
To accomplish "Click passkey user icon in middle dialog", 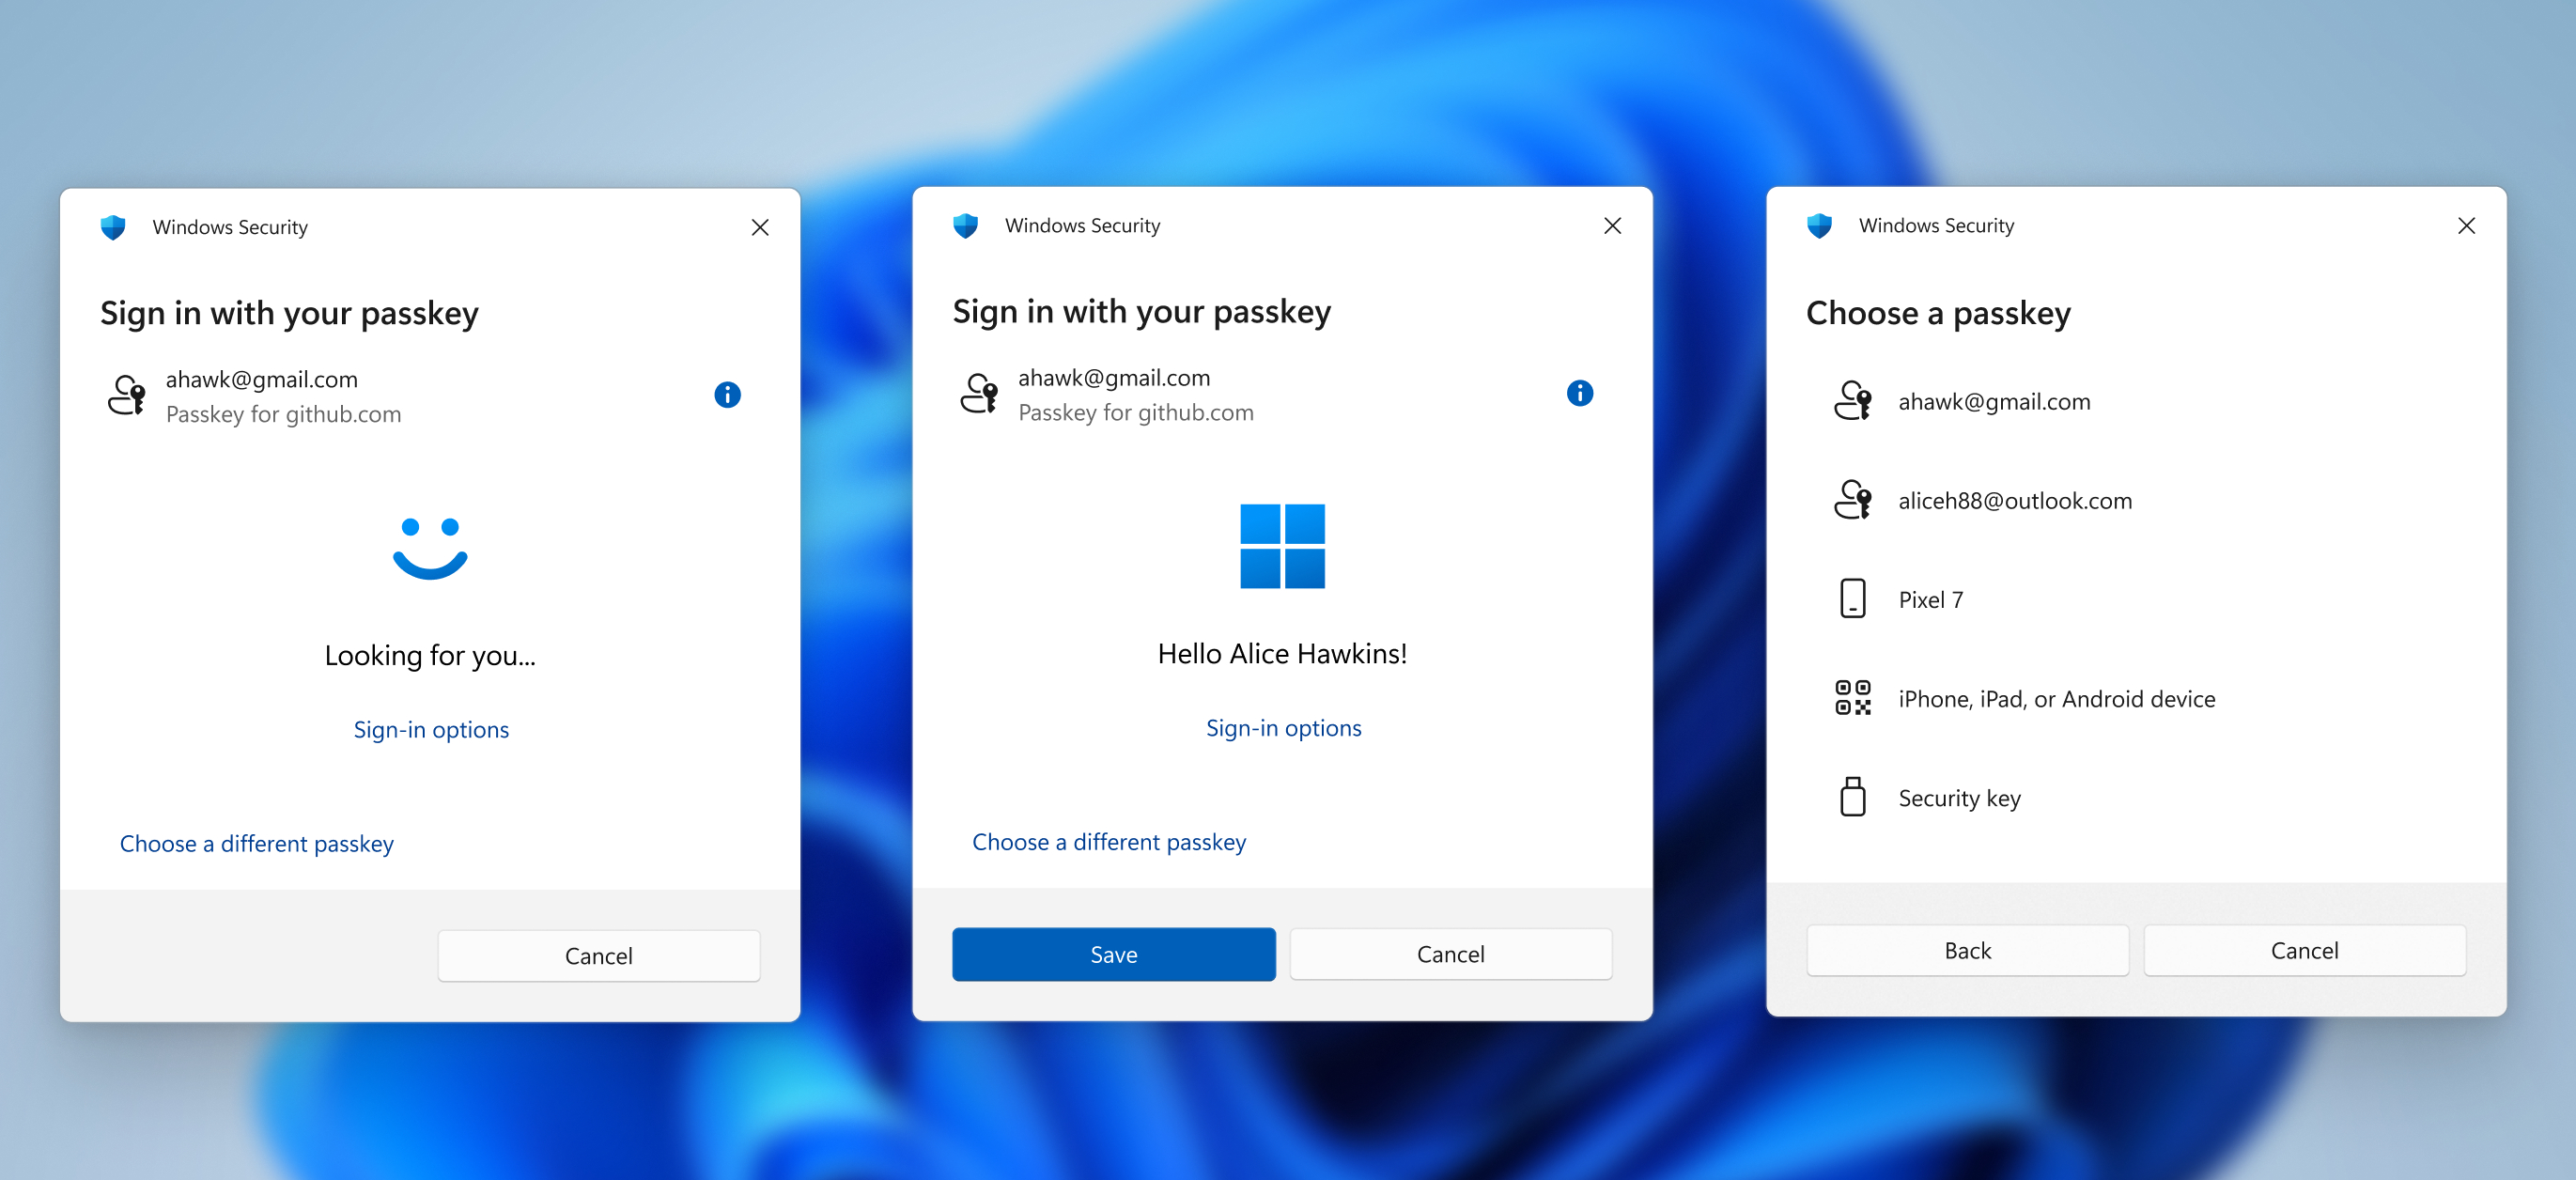I will (x=979, y=393).
